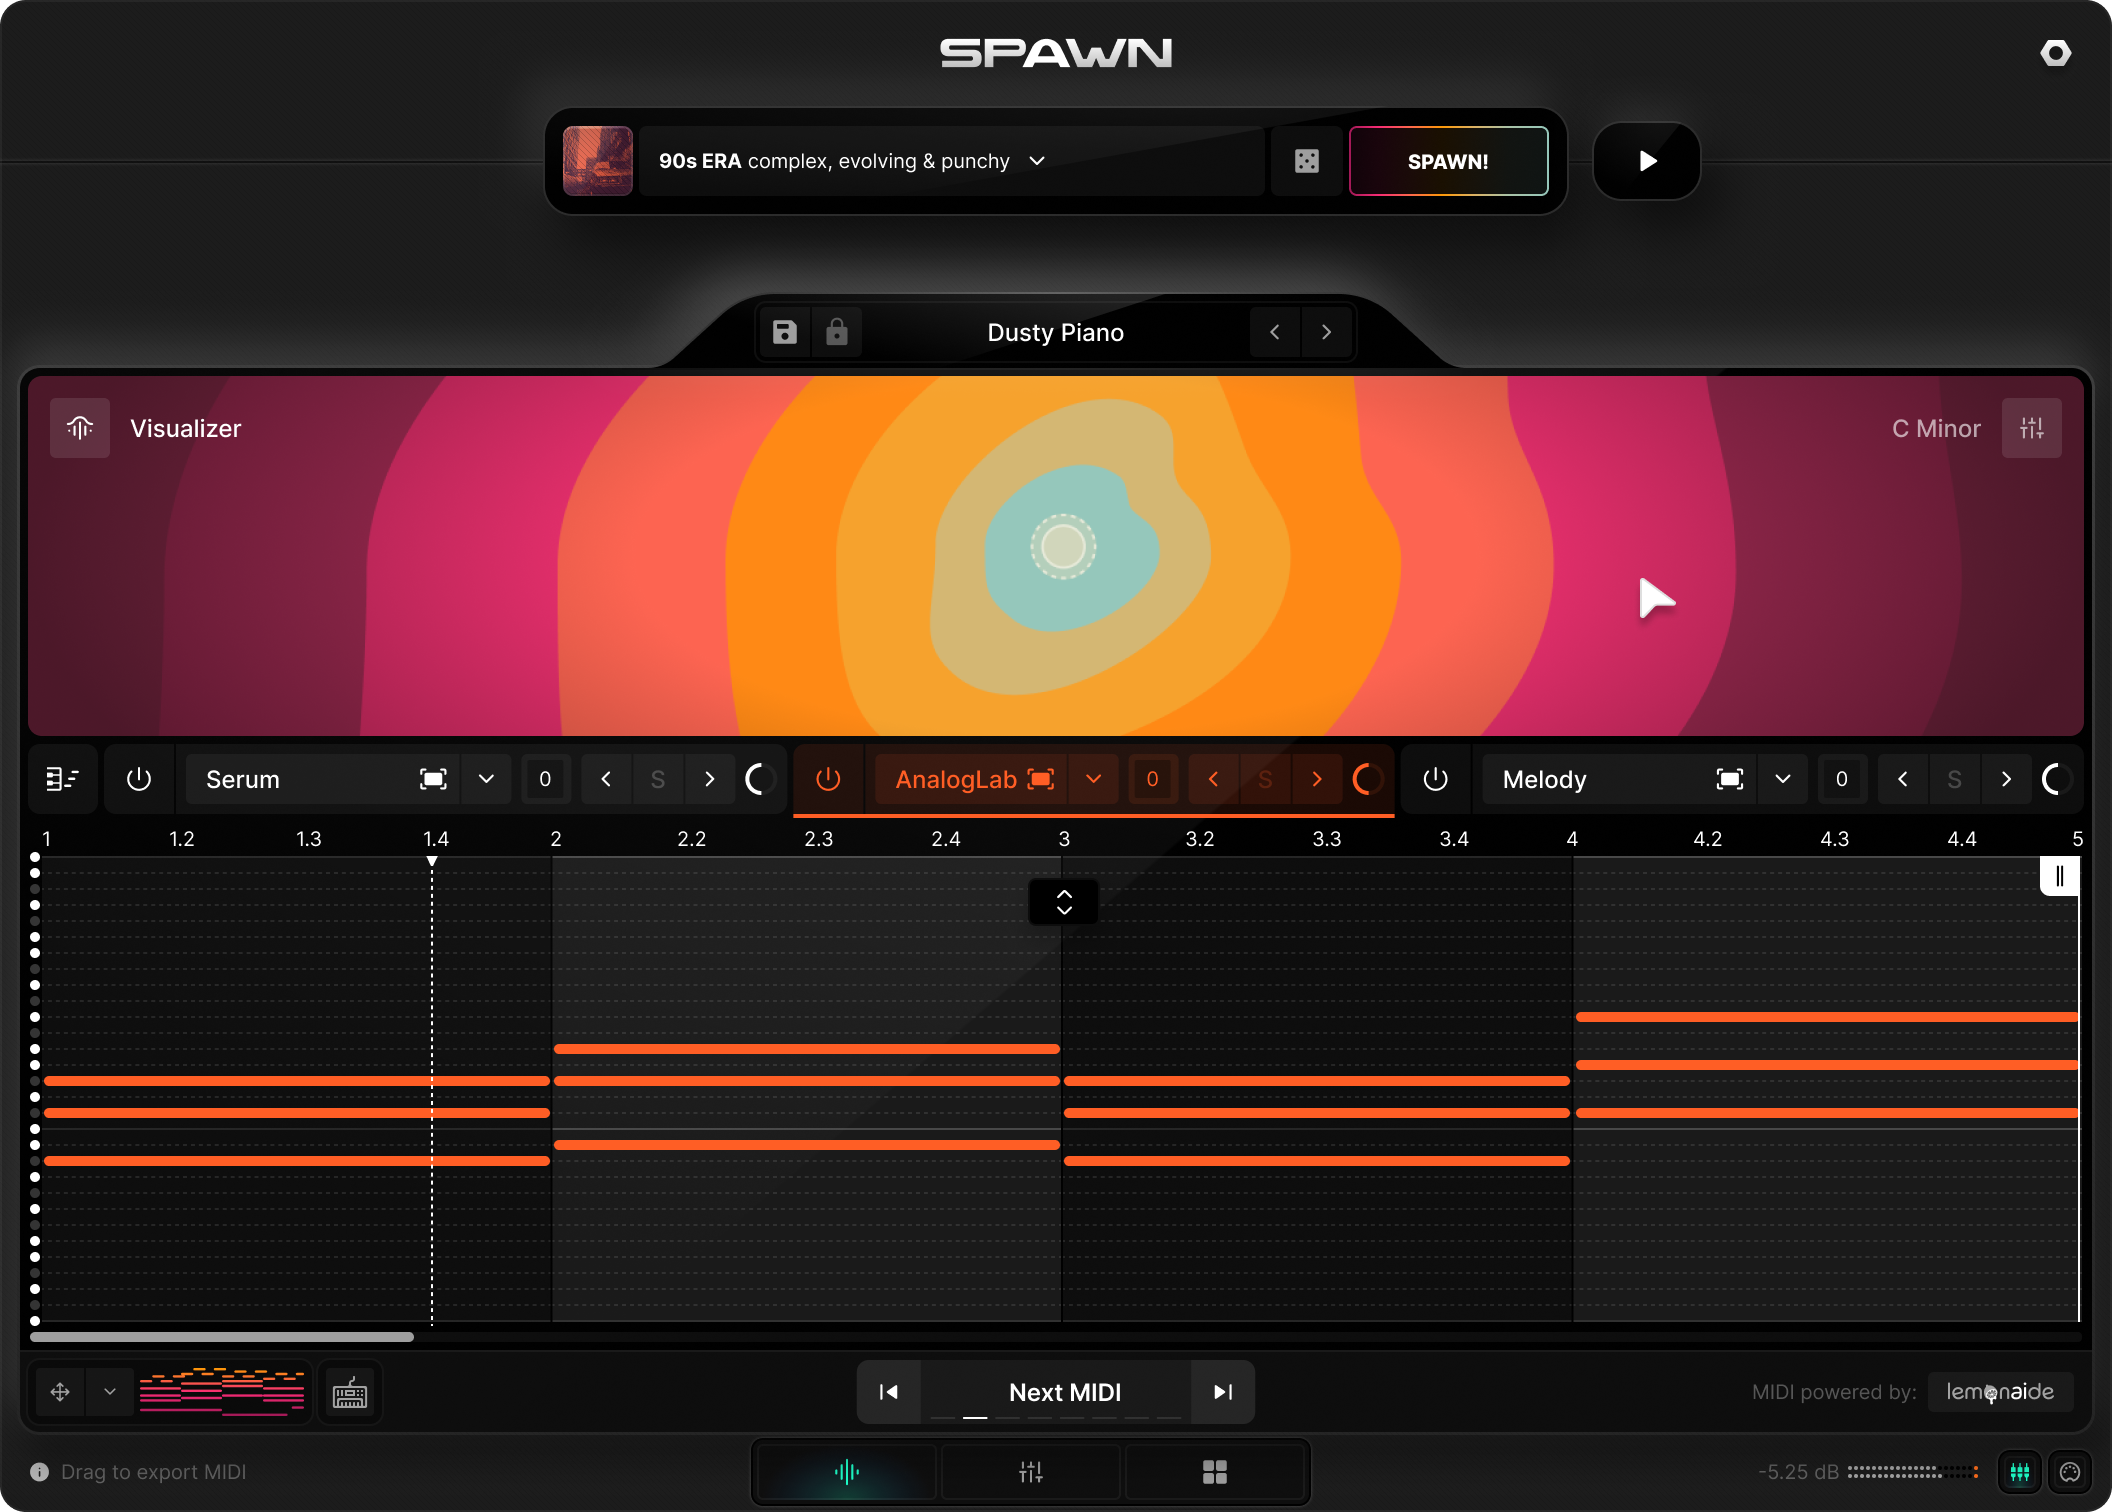Select next Melody pattern
Viewport: 2112px width, 1512px height.
pyautogui.click(x=2007, y=779)
